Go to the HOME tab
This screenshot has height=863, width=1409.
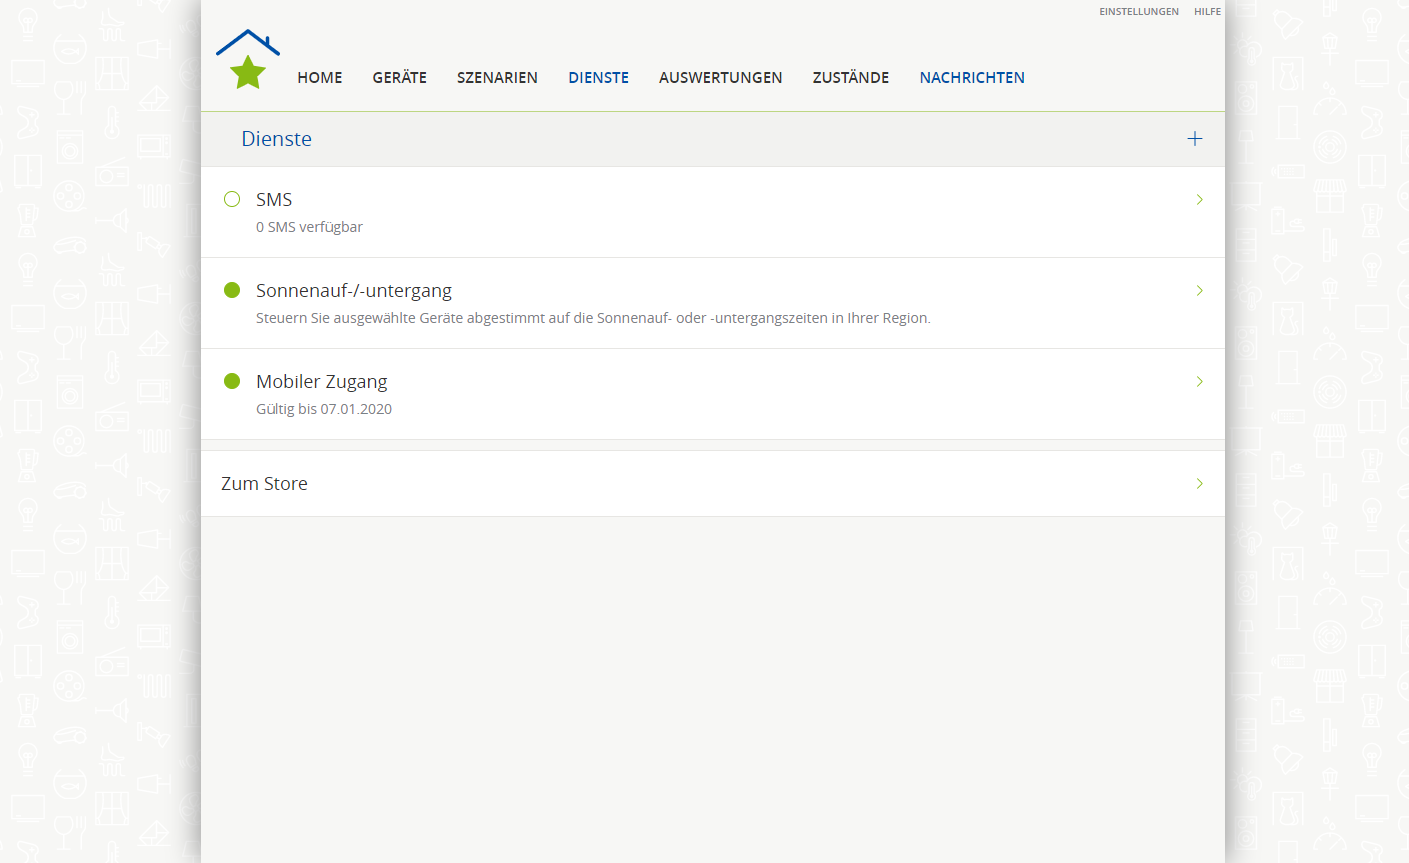tap(320, 78)
